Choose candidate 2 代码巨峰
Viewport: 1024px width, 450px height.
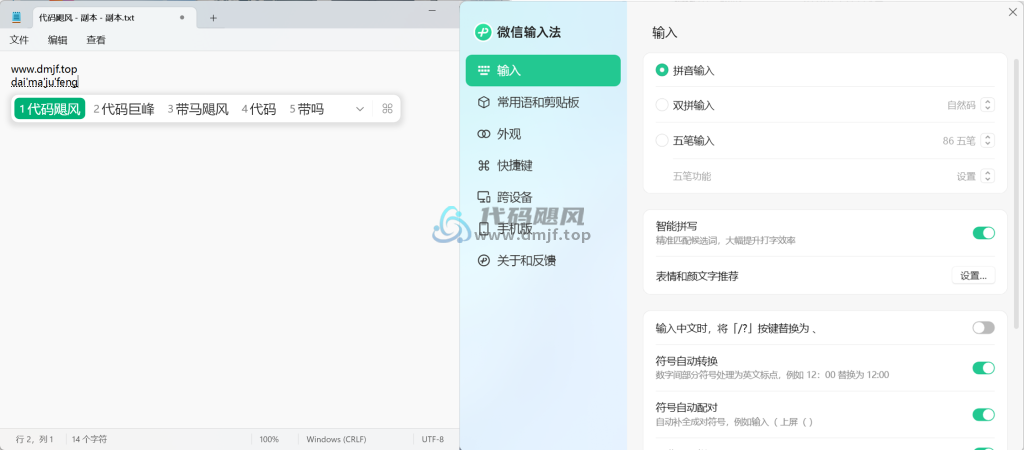[x=123, y=109]
